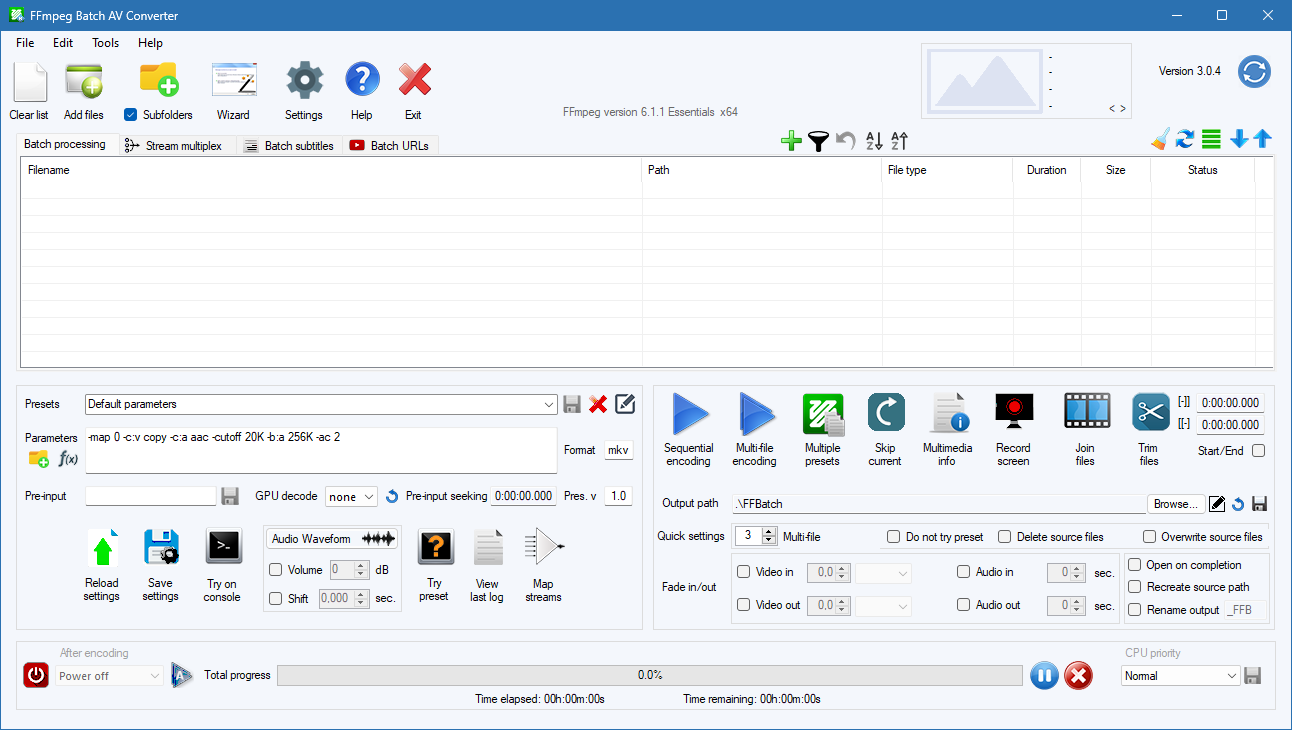
Task: Toggle the Subfolders checkbox
Action: (130, 115)
